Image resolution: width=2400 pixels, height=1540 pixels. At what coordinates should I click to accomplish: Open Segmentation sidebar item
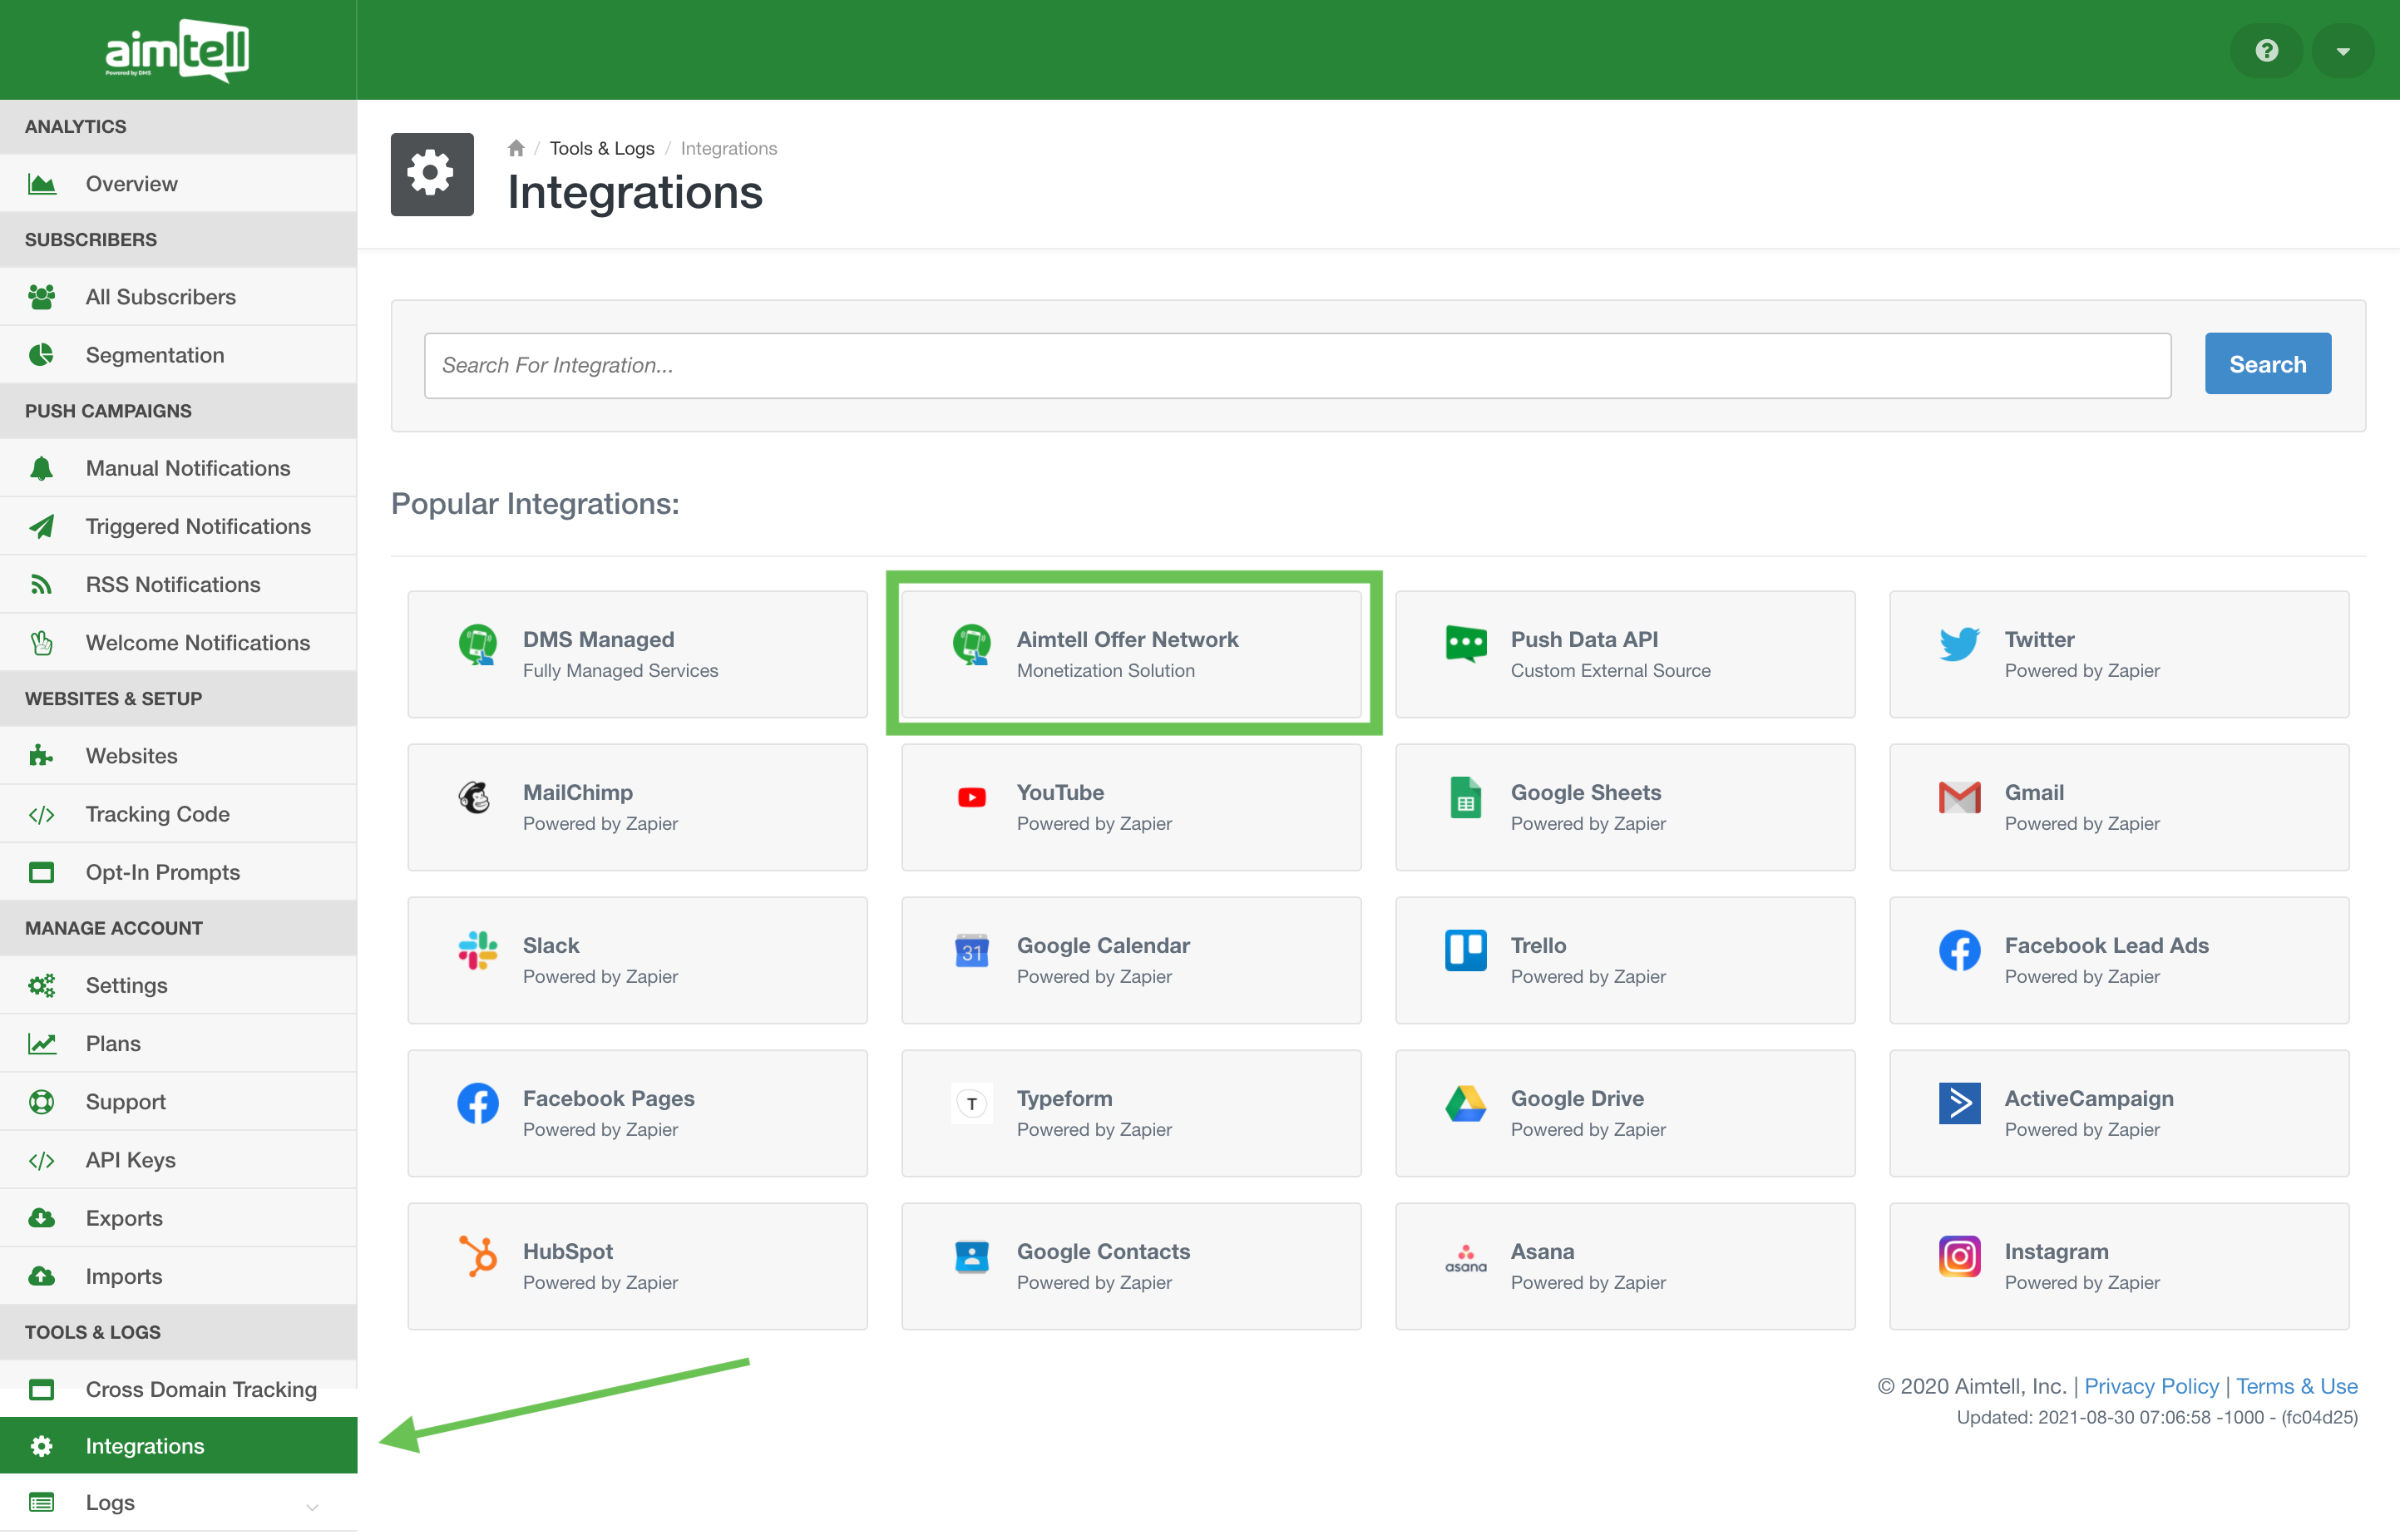(x=154, y=355)
